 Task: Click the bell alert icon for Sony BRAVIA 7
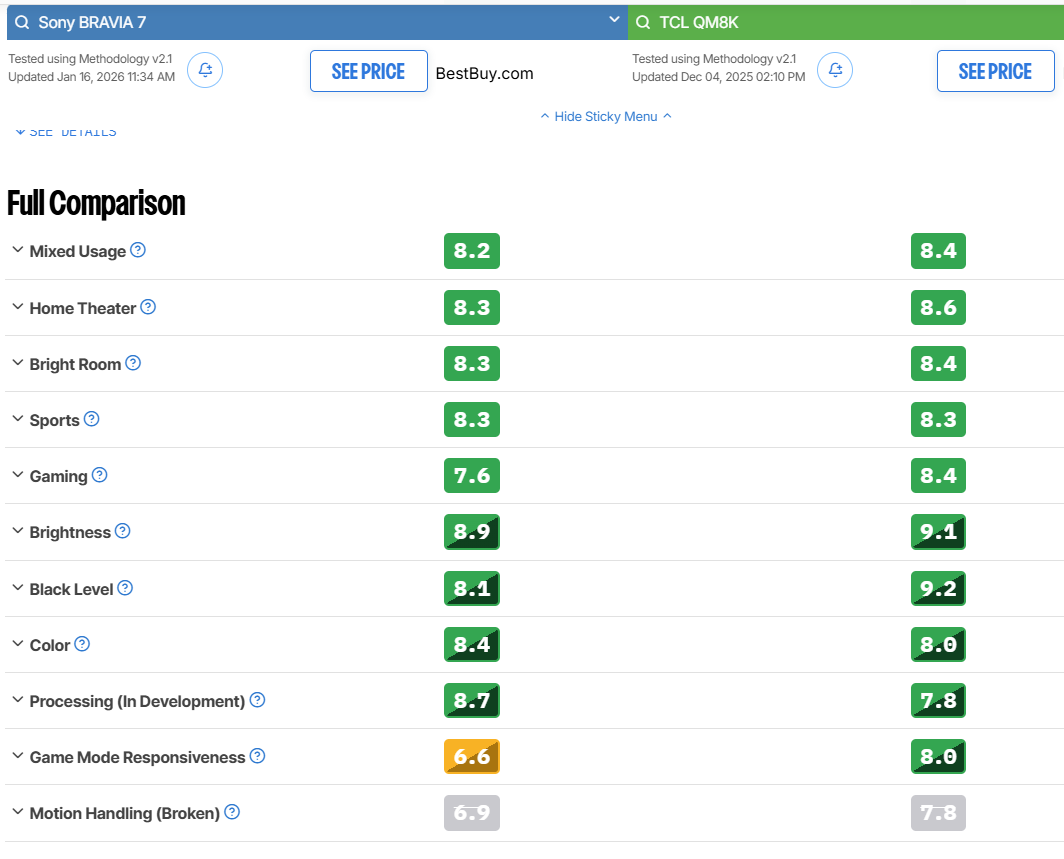(205, 70)
